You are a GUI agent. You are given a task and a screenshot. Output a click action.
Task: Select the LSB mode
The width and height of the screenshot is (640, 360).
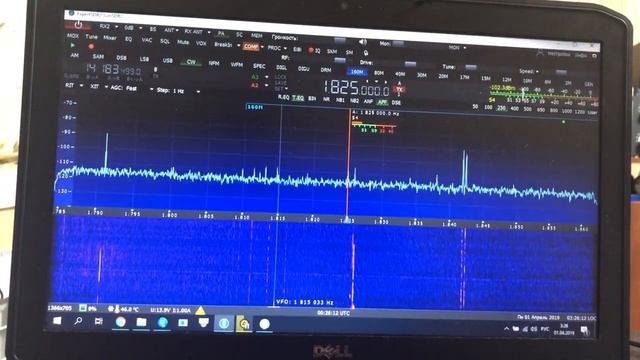pos(144,59)
